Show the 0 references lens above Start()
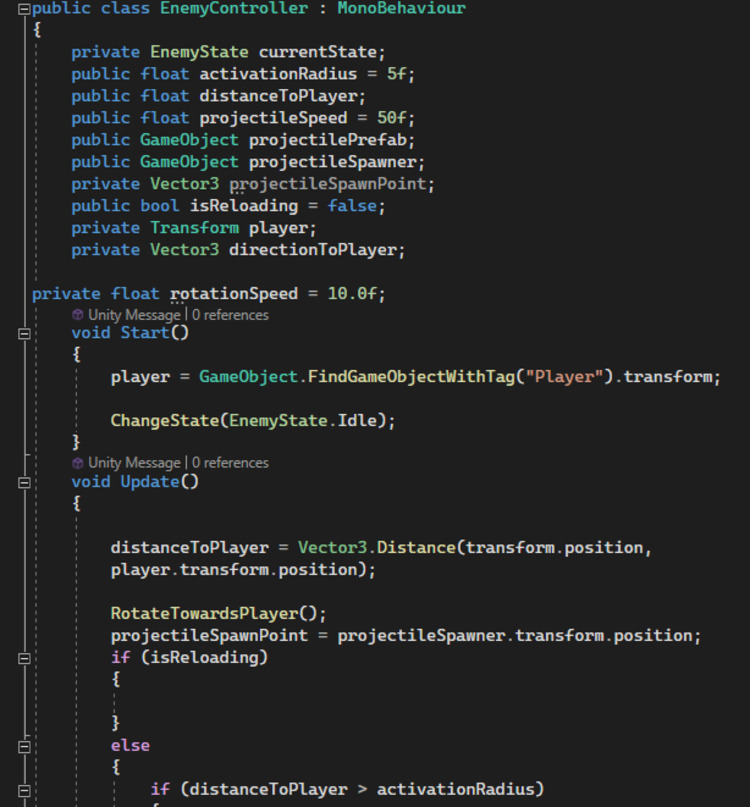Image resolution: width=750 pixels, height=807 pixels. [x=230, y=315]
